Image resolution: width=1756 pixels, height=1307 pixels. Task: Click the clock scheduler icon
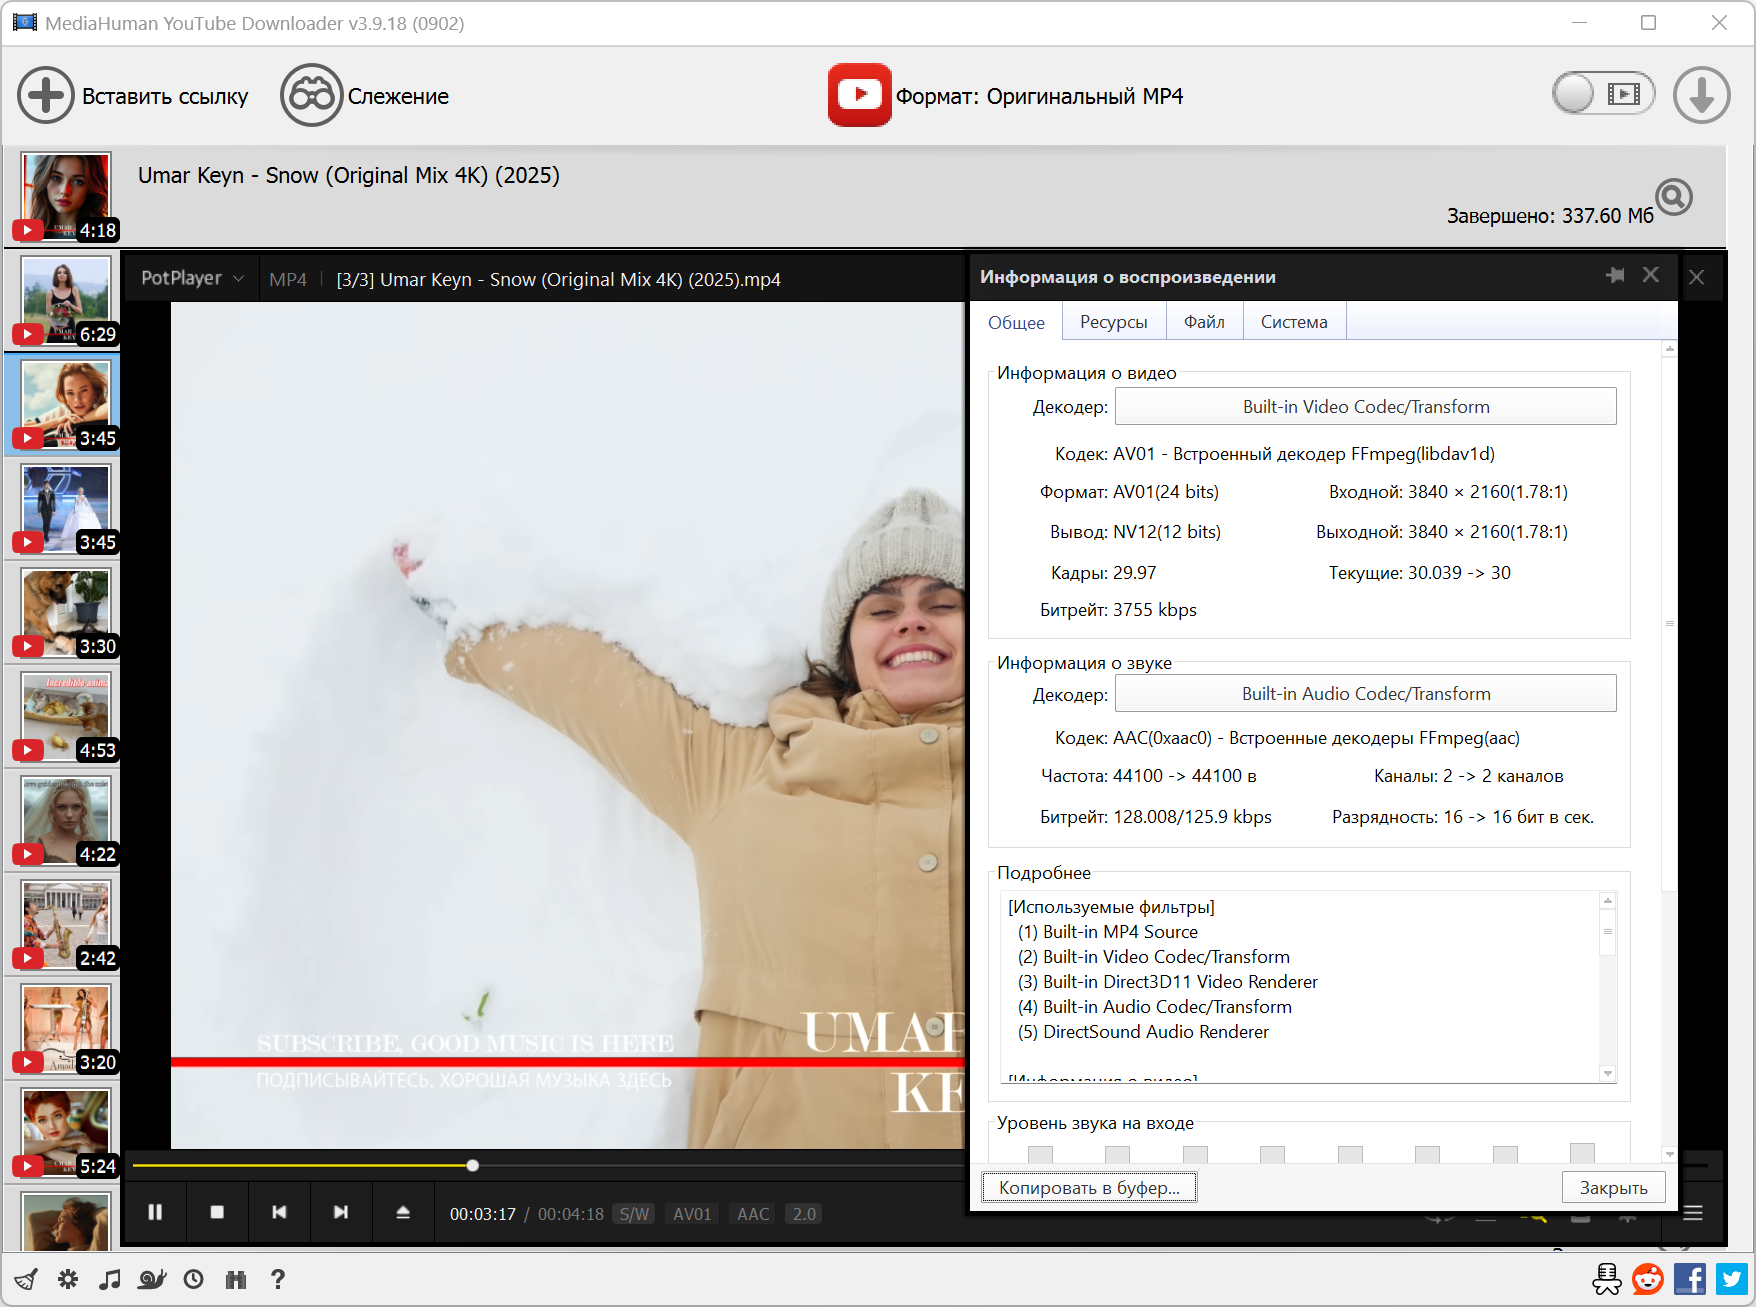coord(194,1279)
